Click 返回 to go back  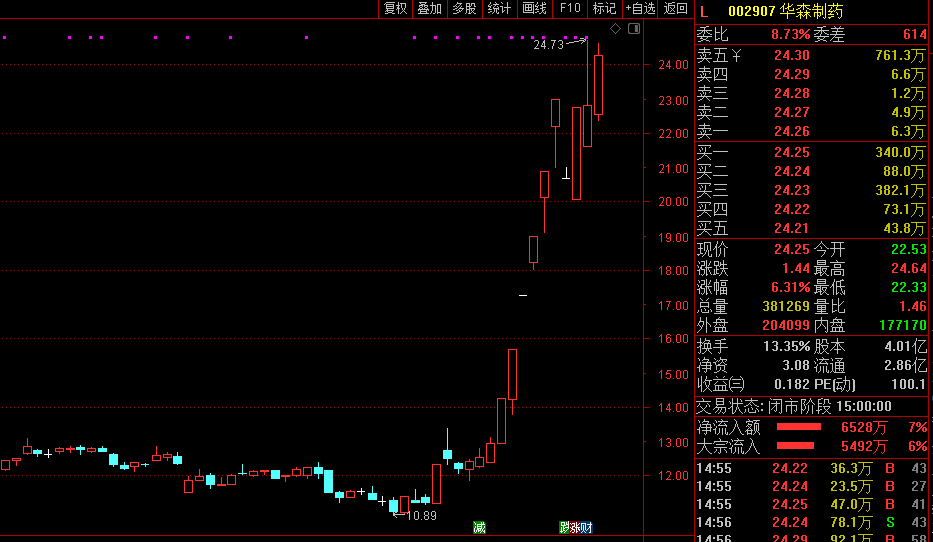click(675, 8)
